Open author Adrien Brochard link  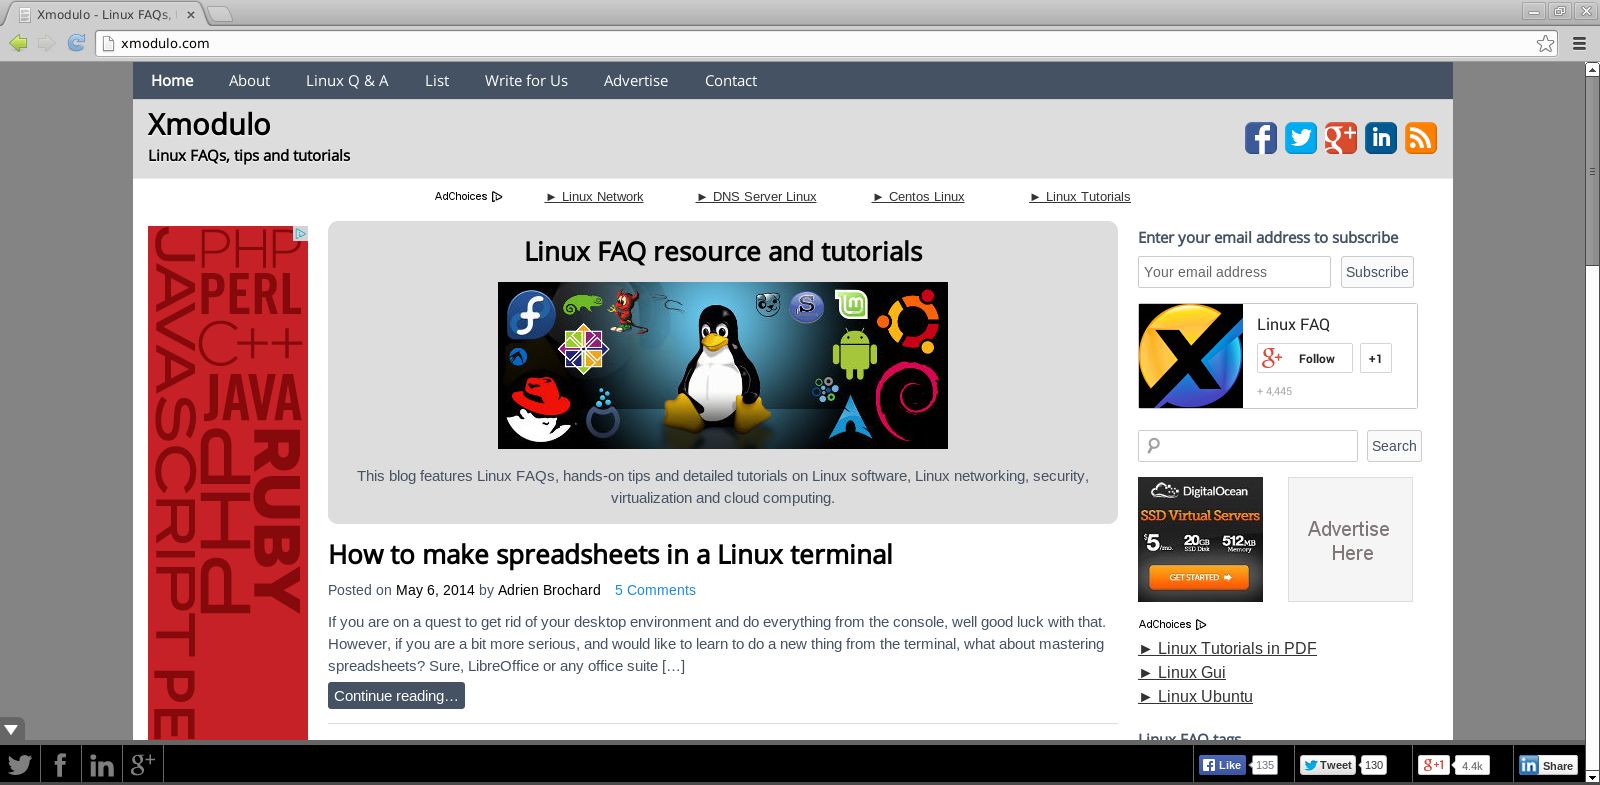coord(549,590)
